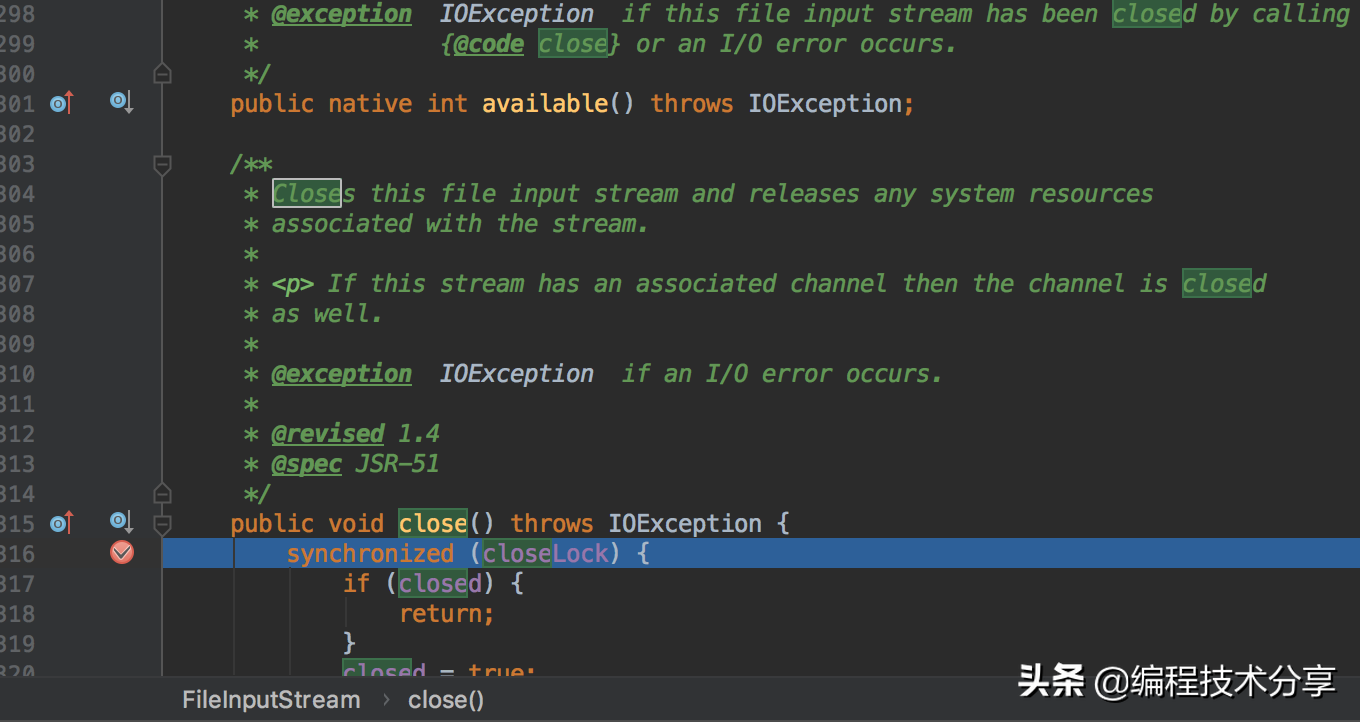Collapse the Javadoc comment ending above the available() method
This screenshot has width=1360, height=722.
tap(162, 74)
